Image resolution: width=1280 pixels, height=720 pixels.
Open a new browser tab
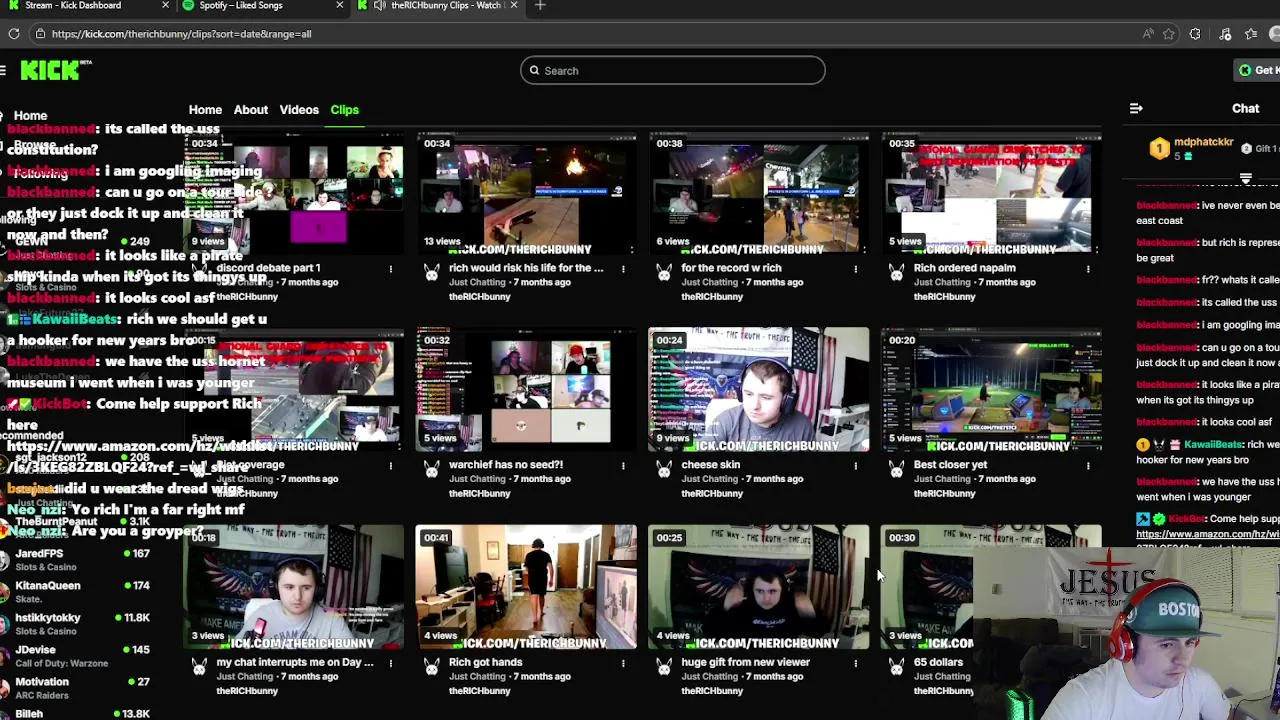(x=540, y=6)
